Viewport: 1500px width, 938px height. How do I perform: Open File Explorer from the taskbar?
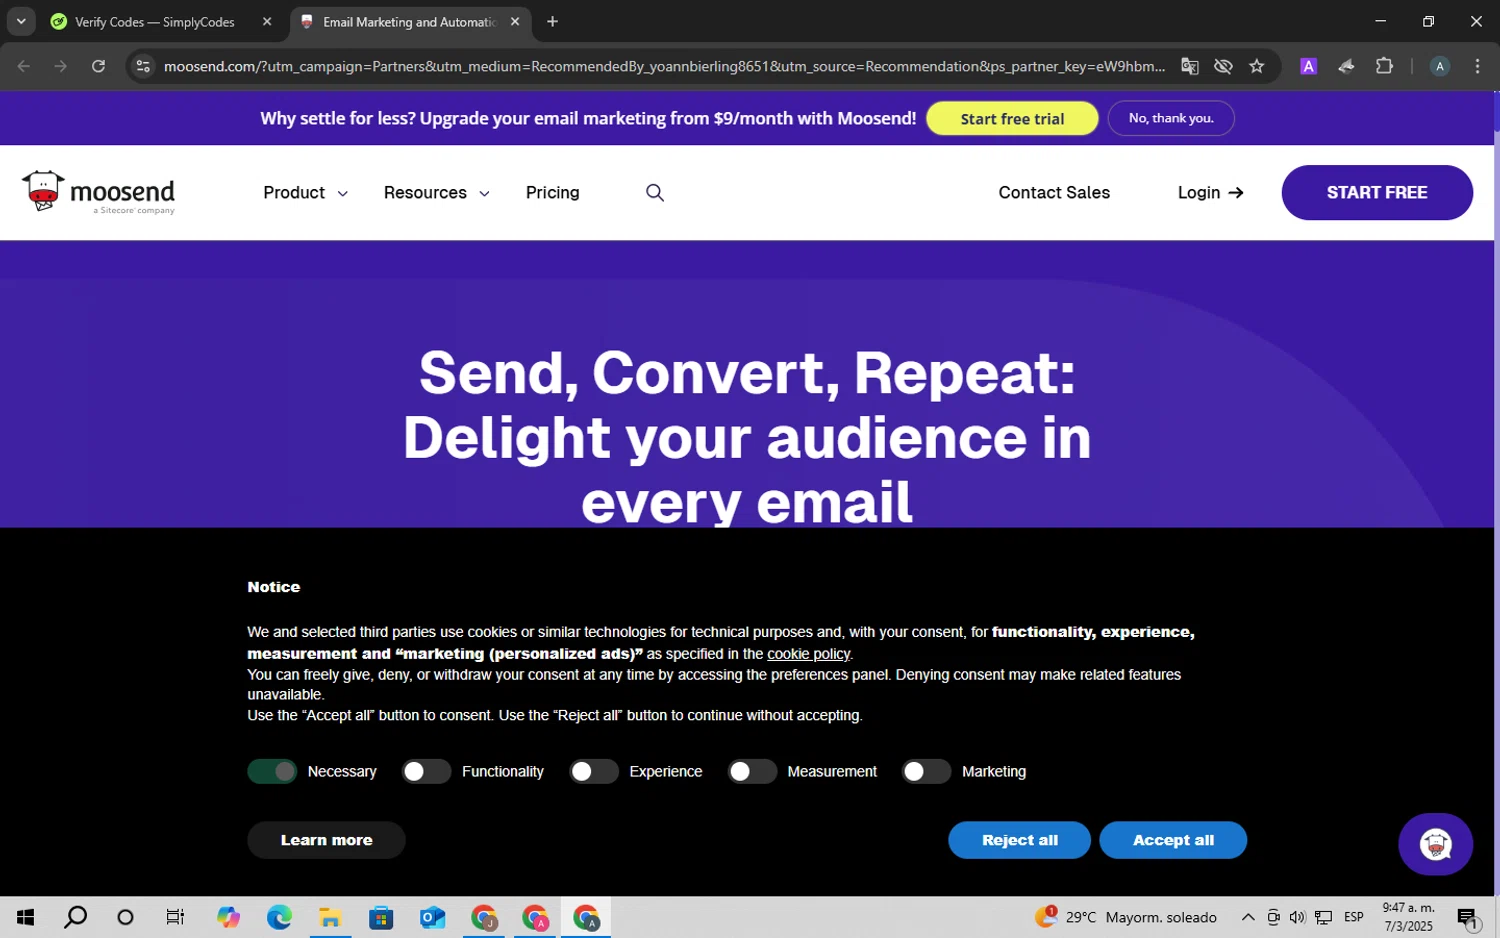pos(330,917)
